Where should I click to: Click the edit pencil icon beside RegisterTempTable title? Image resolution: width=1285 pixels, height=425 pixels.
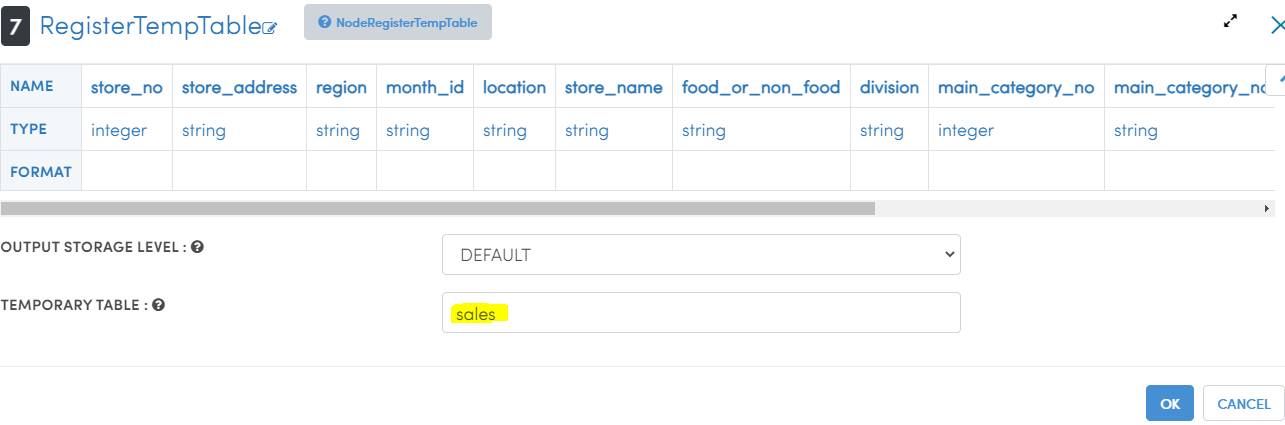click(x=269, y=29)
